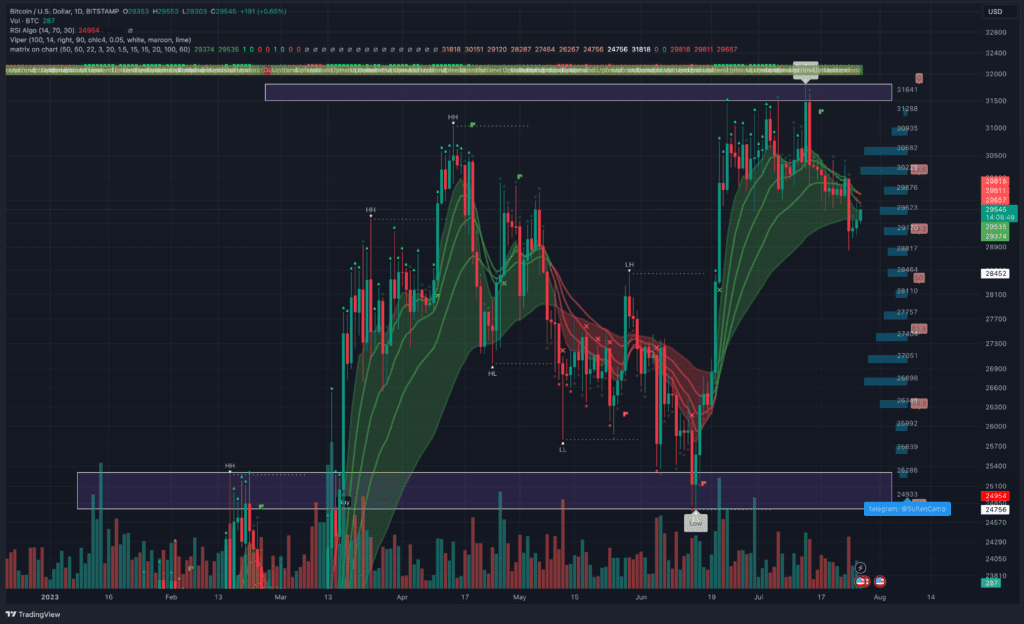
Task: Click the +191 (+0.65%) change value
Action: (264, 12)
